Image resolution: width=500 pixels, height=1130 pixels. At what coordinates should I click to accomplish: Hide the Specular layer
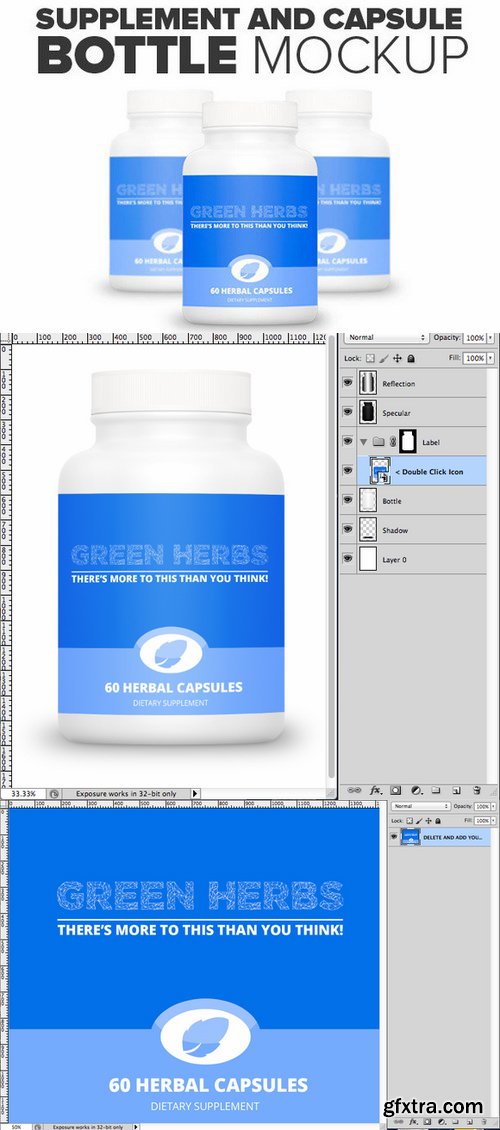347,413
